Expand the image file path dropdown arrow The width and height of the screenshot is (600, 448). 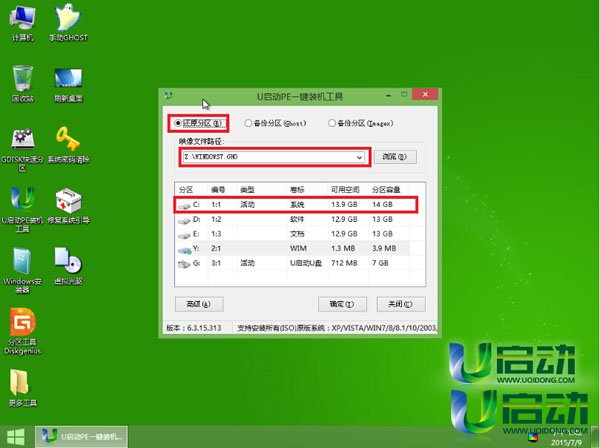tap(359, 157)
